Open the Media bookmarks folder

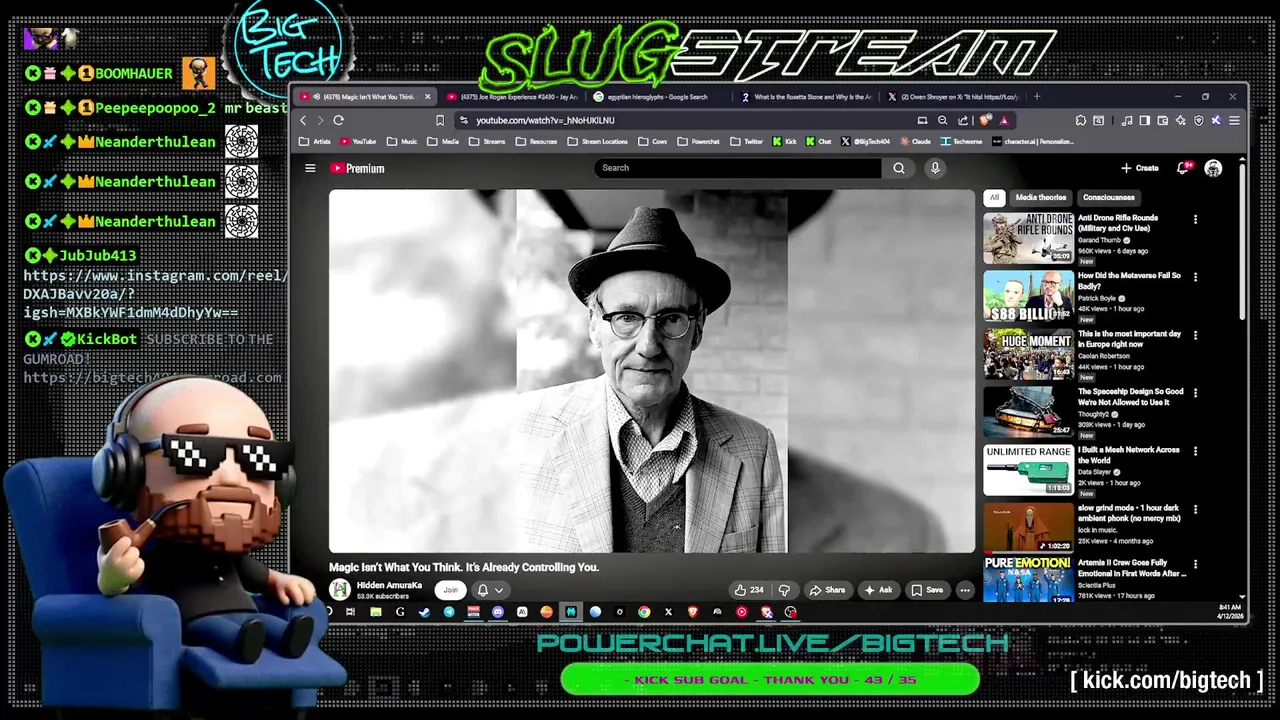[443, 142]
